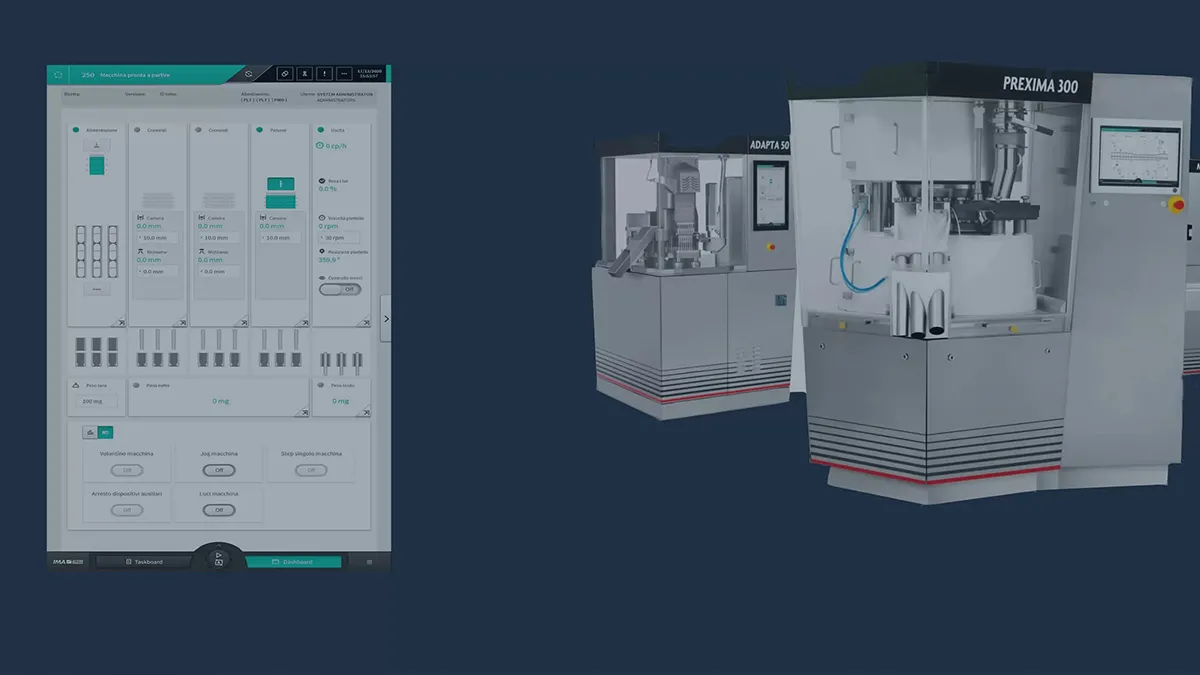Edit the Polvere Camera 10.0 mm field
Screen dimensions: 1200x675
pos(280,238)
